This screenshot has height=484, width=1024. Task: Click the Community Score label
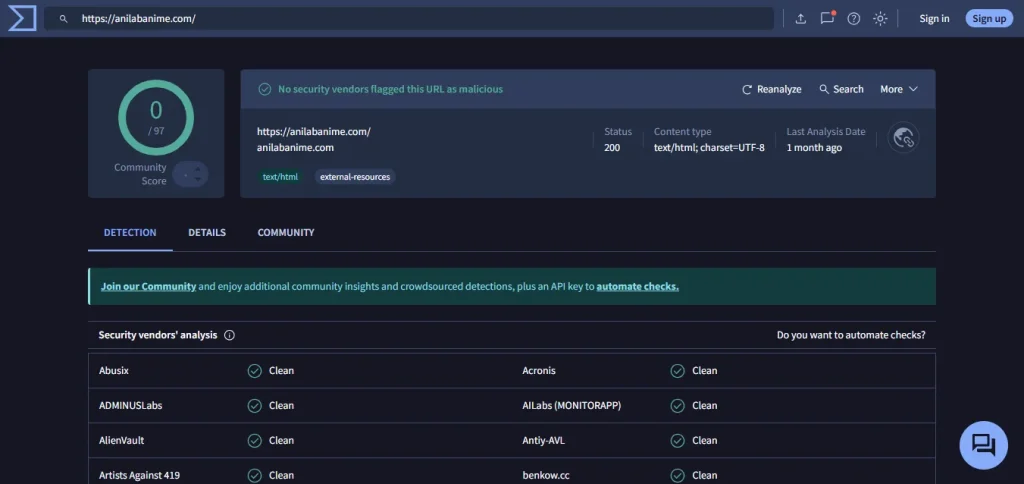[140, 174]
